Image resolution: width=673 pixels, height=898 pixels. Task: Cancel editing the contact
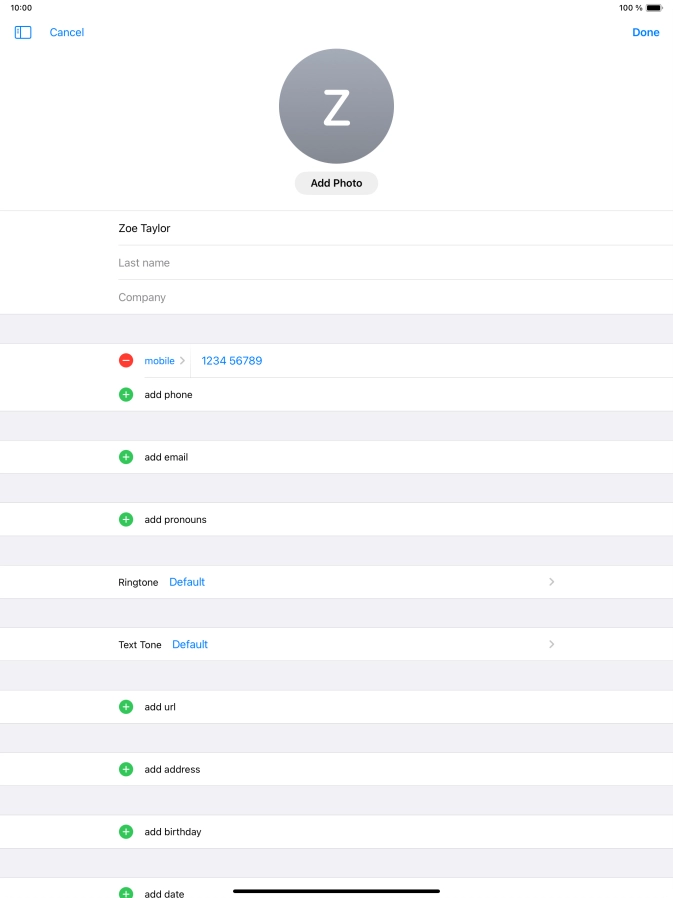click(67, 33)
